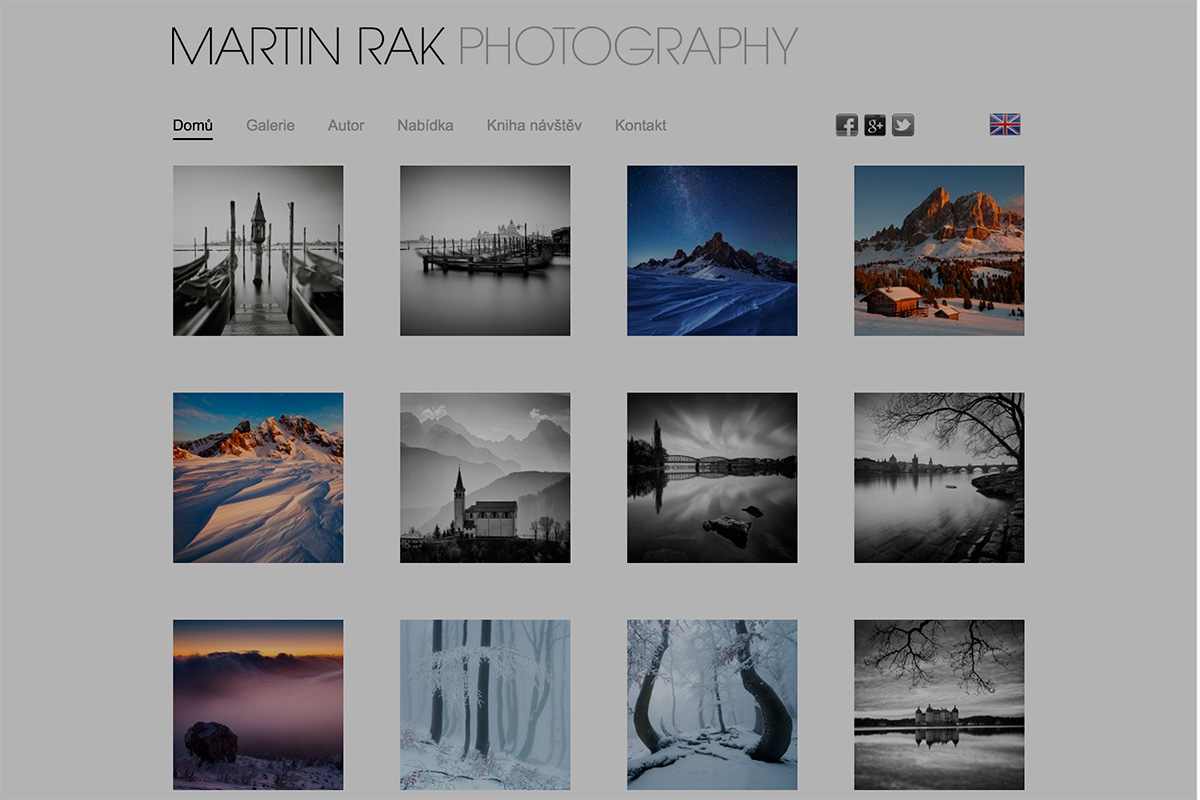Viewport: 1200px width, 800px height.
Task: Select the Domů menu item
Action: click(192, 125)
